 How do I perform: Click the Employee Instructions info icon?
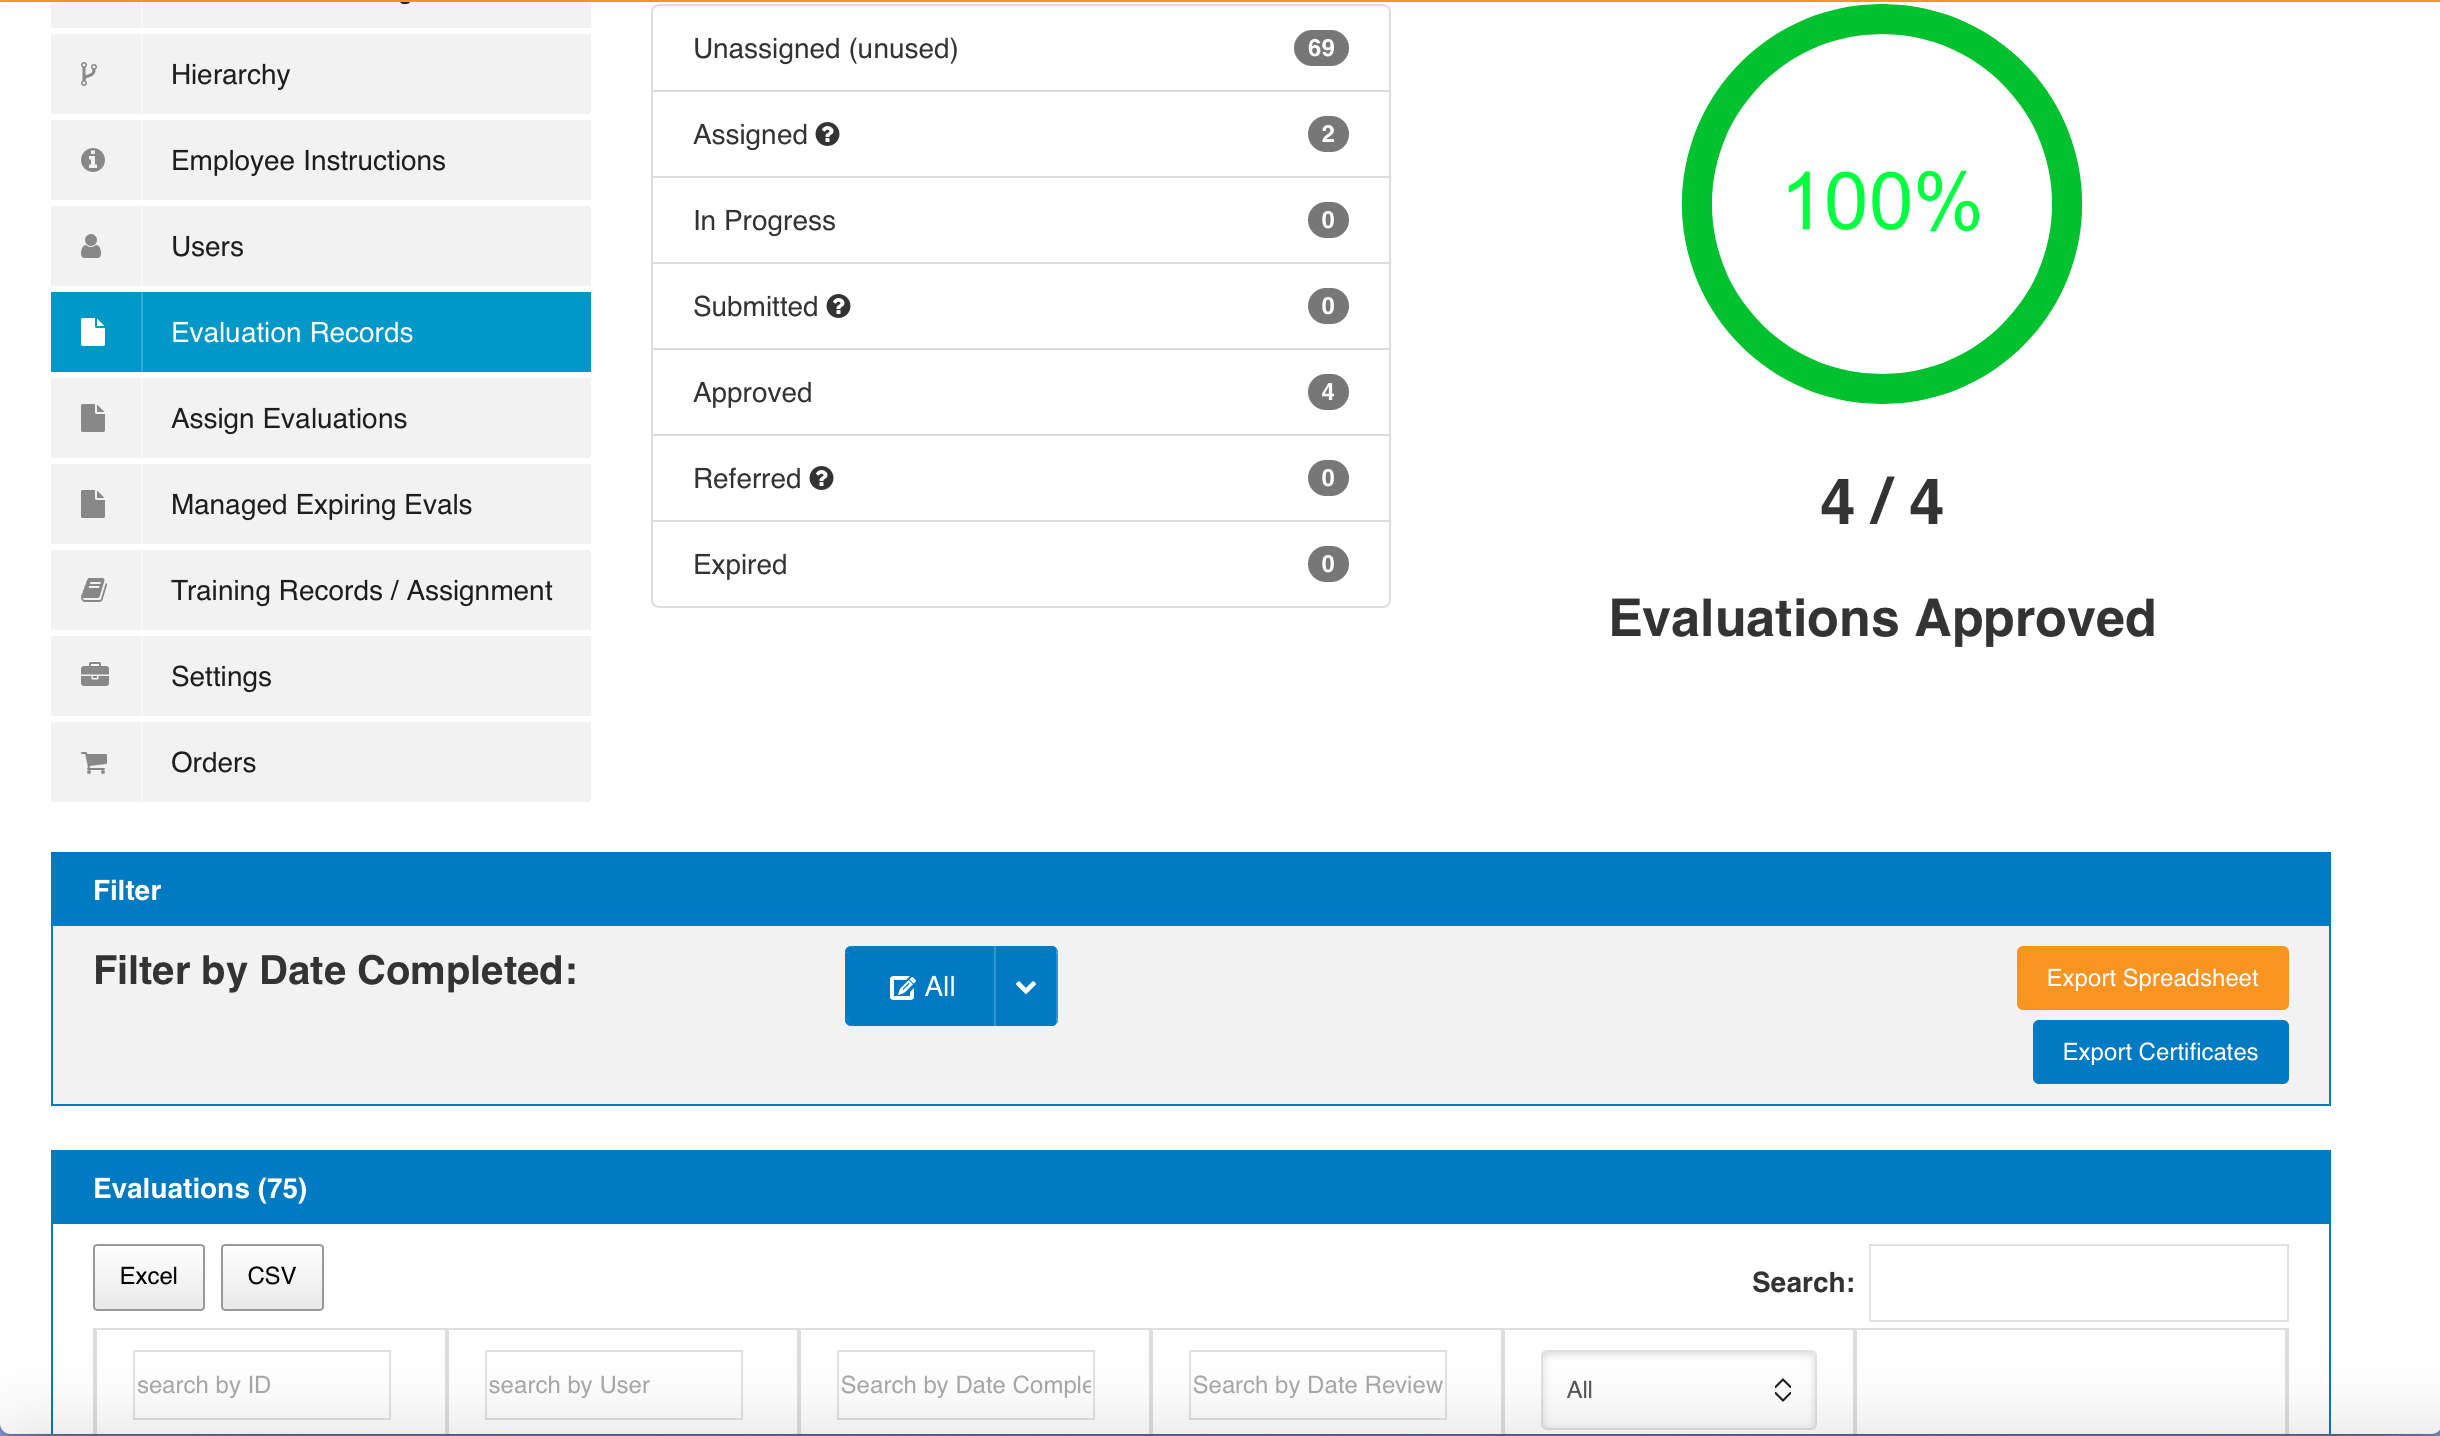click(x=94, y=159)
